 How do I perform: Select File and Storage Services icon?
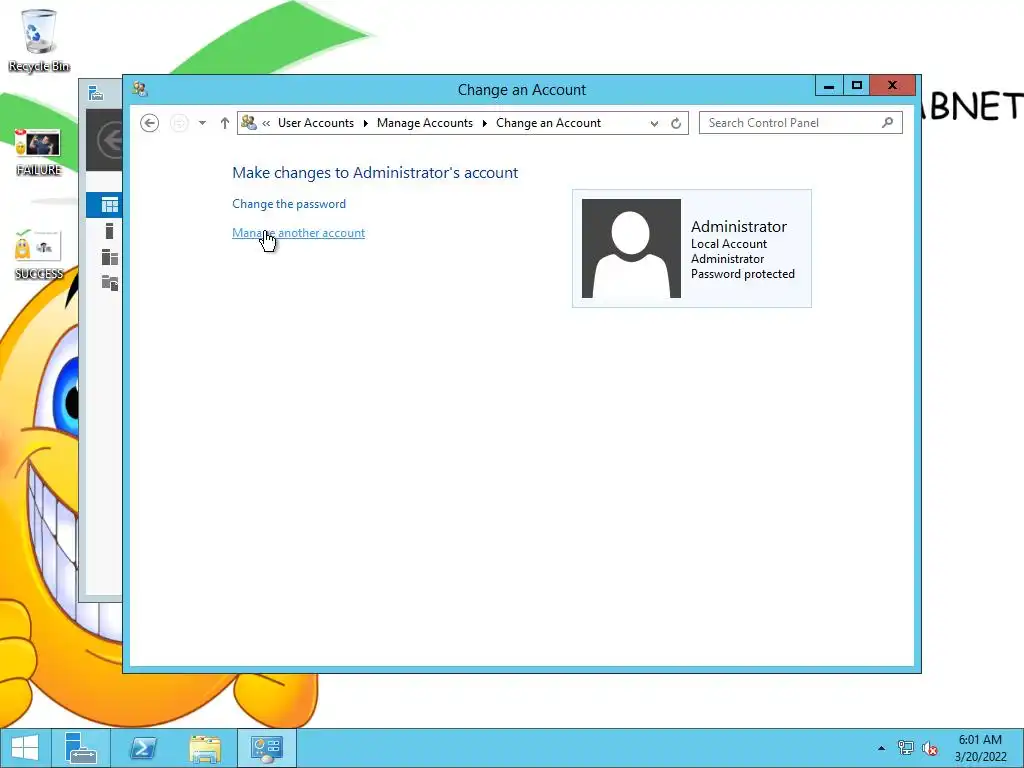(110, 283)
